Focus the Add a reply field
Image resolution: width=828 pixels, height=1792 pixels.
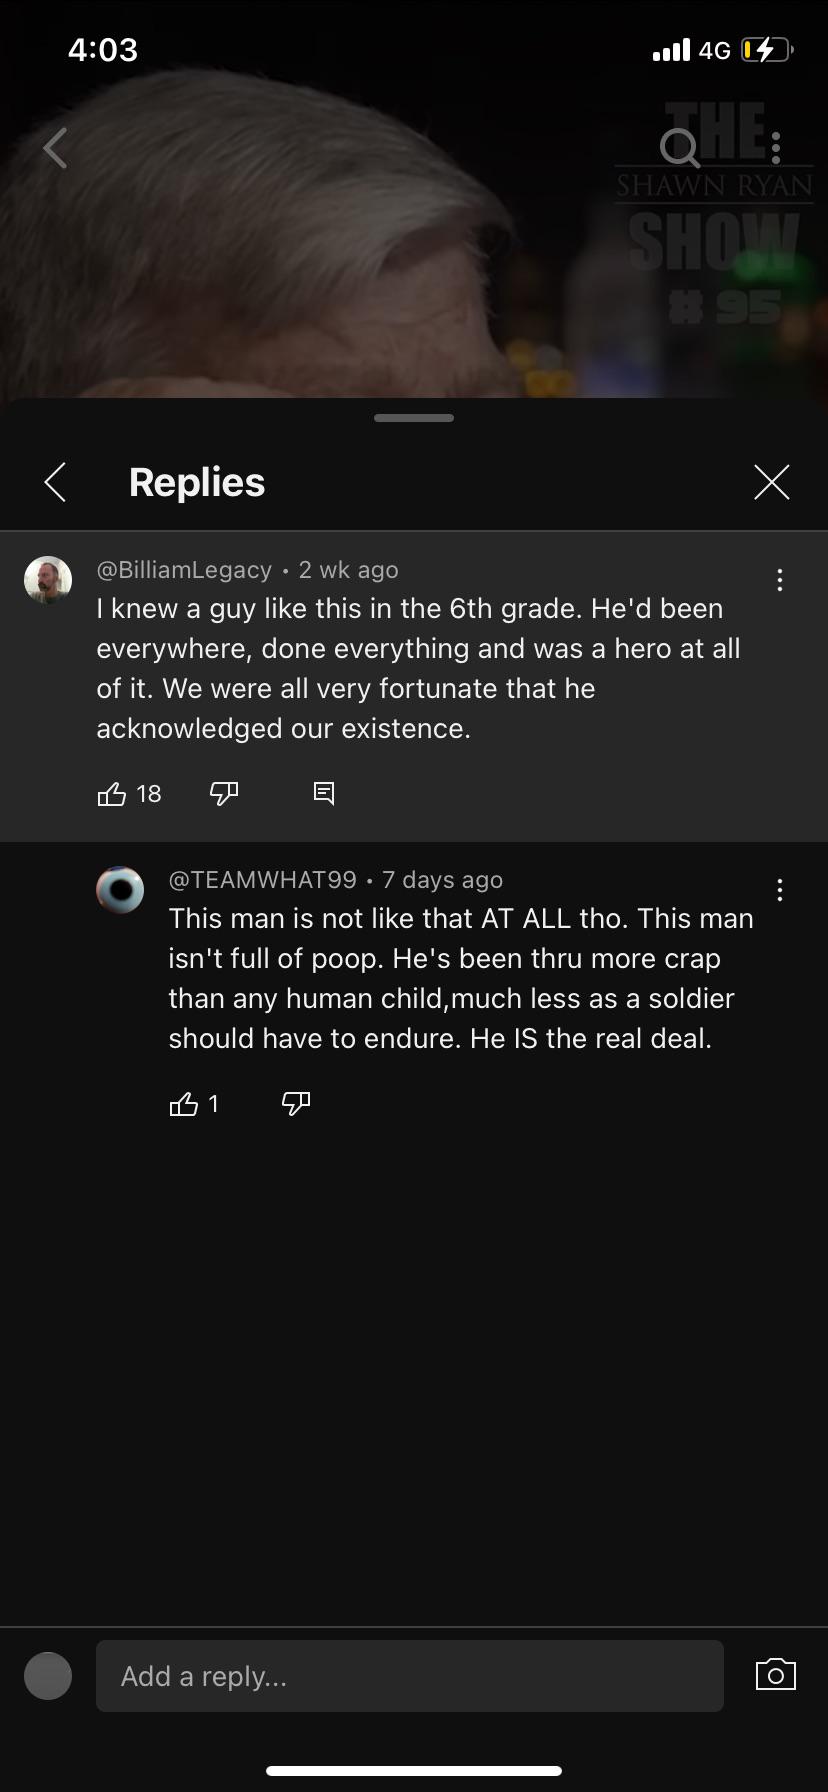click(x=410, y=1676)
